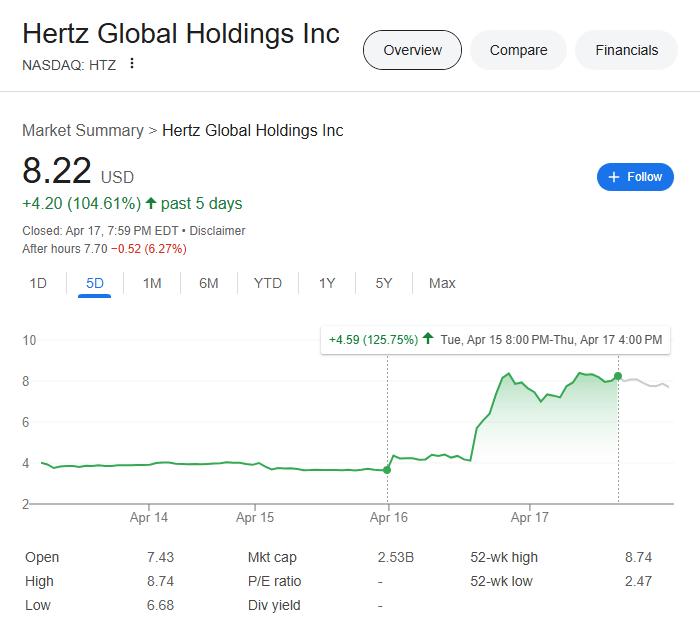This screenshot has width=700, height=624.
Task: Select the 5Y chart range
Action: coord(384,283)
